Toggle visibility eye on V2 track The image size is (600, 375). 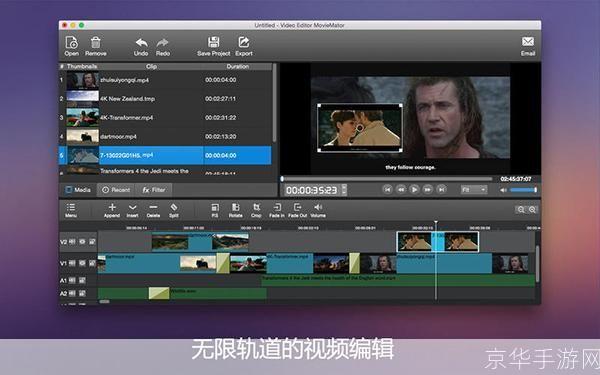point(82,242)
